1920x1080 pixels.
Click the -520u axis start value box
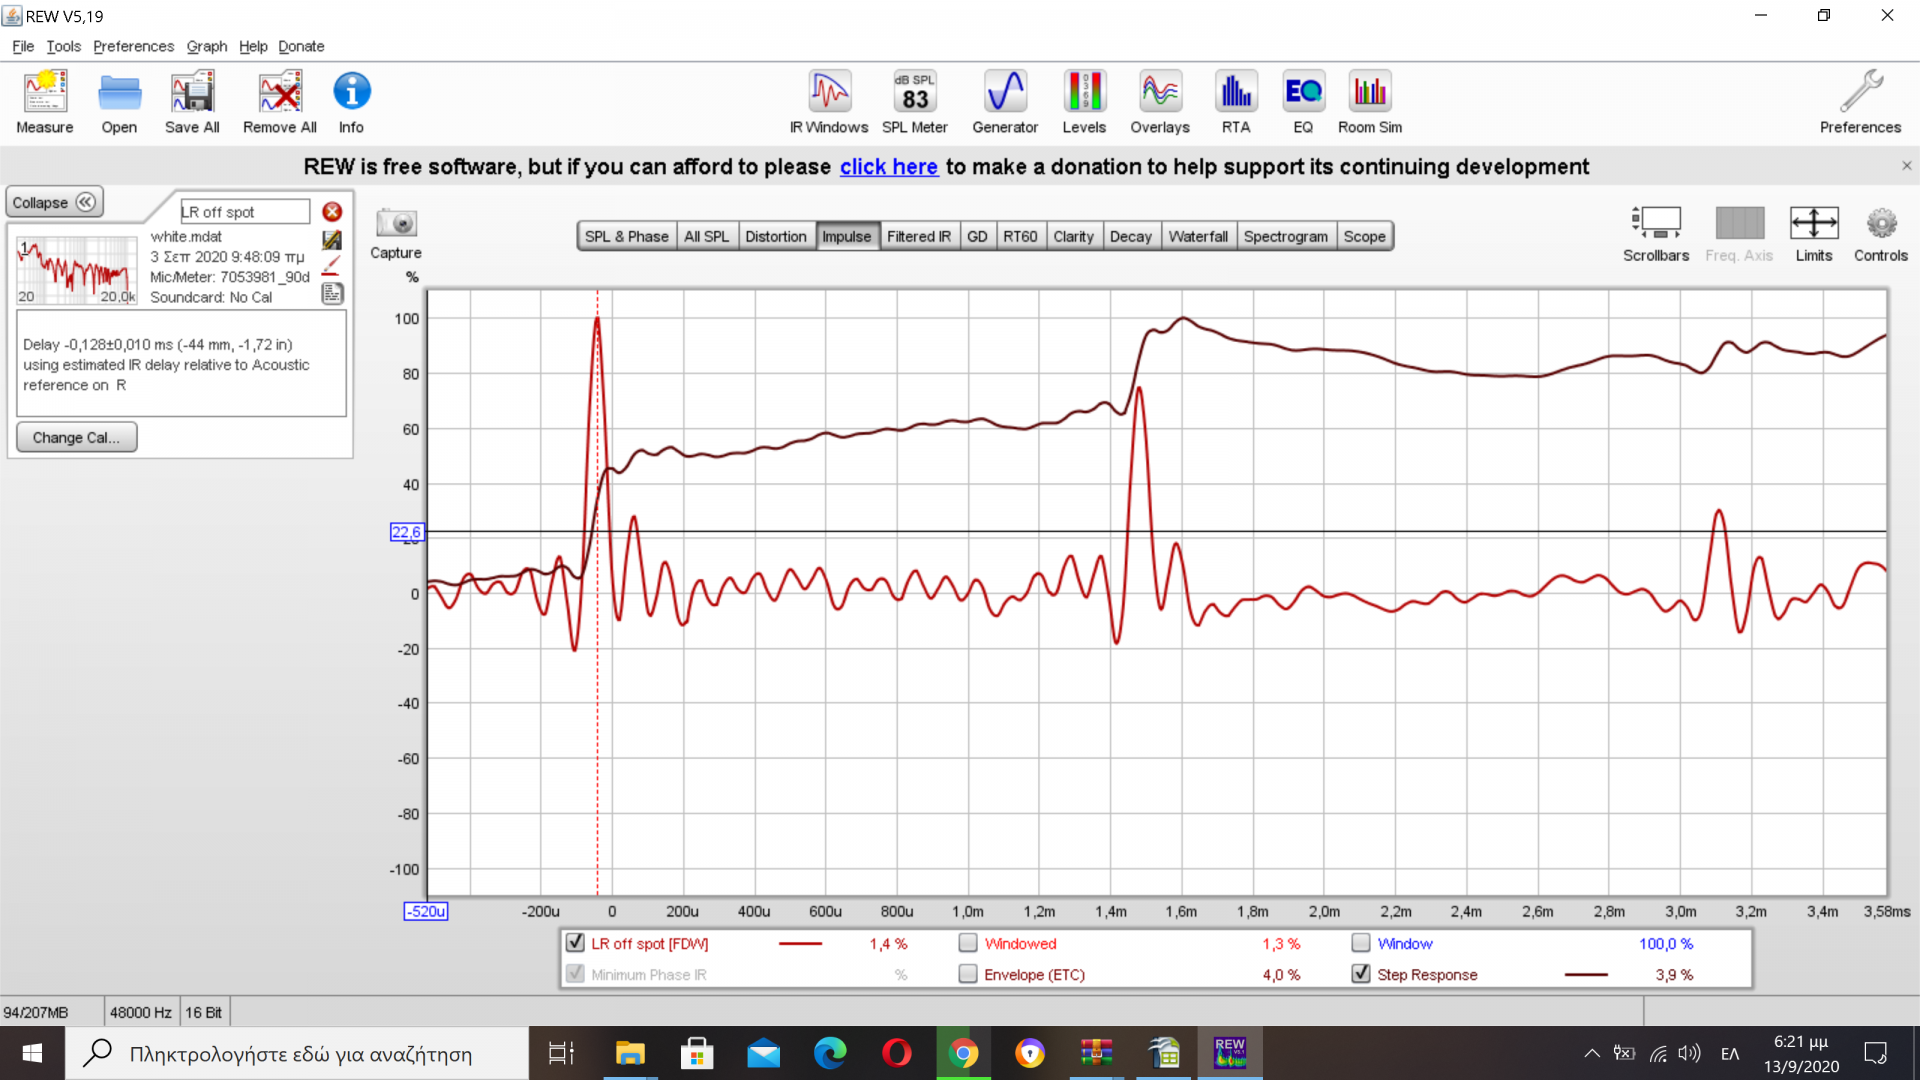pyautogui.click(x=426, y=911)
